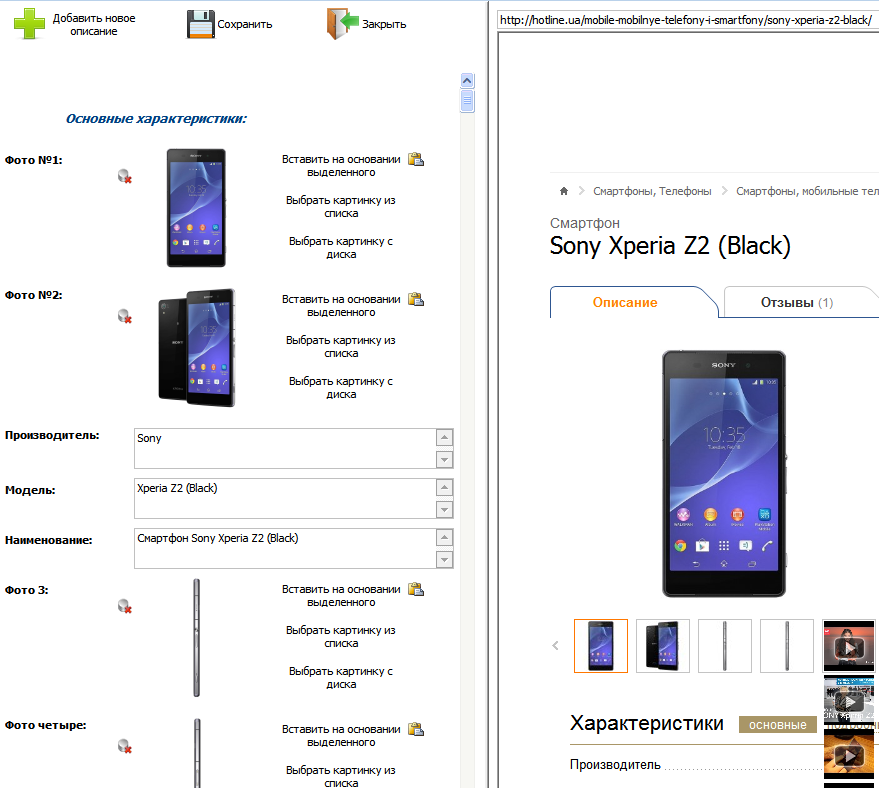This screenshot has height=788, width=879.
Task: Click Закрыть button label
Action: (x=384, y=24)
